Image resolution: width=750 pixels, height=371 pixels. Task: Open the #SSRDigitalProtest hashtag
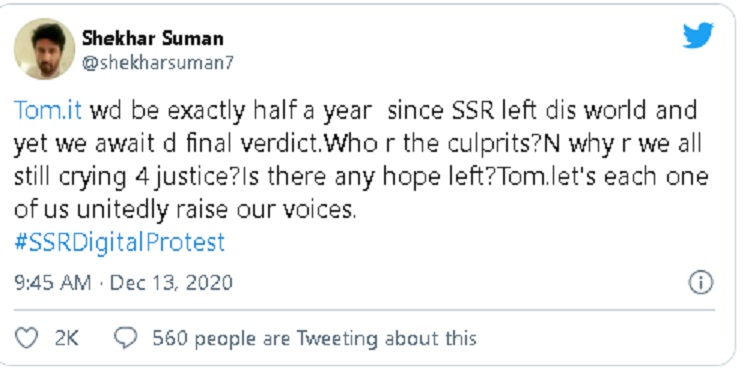click(119, 242)
